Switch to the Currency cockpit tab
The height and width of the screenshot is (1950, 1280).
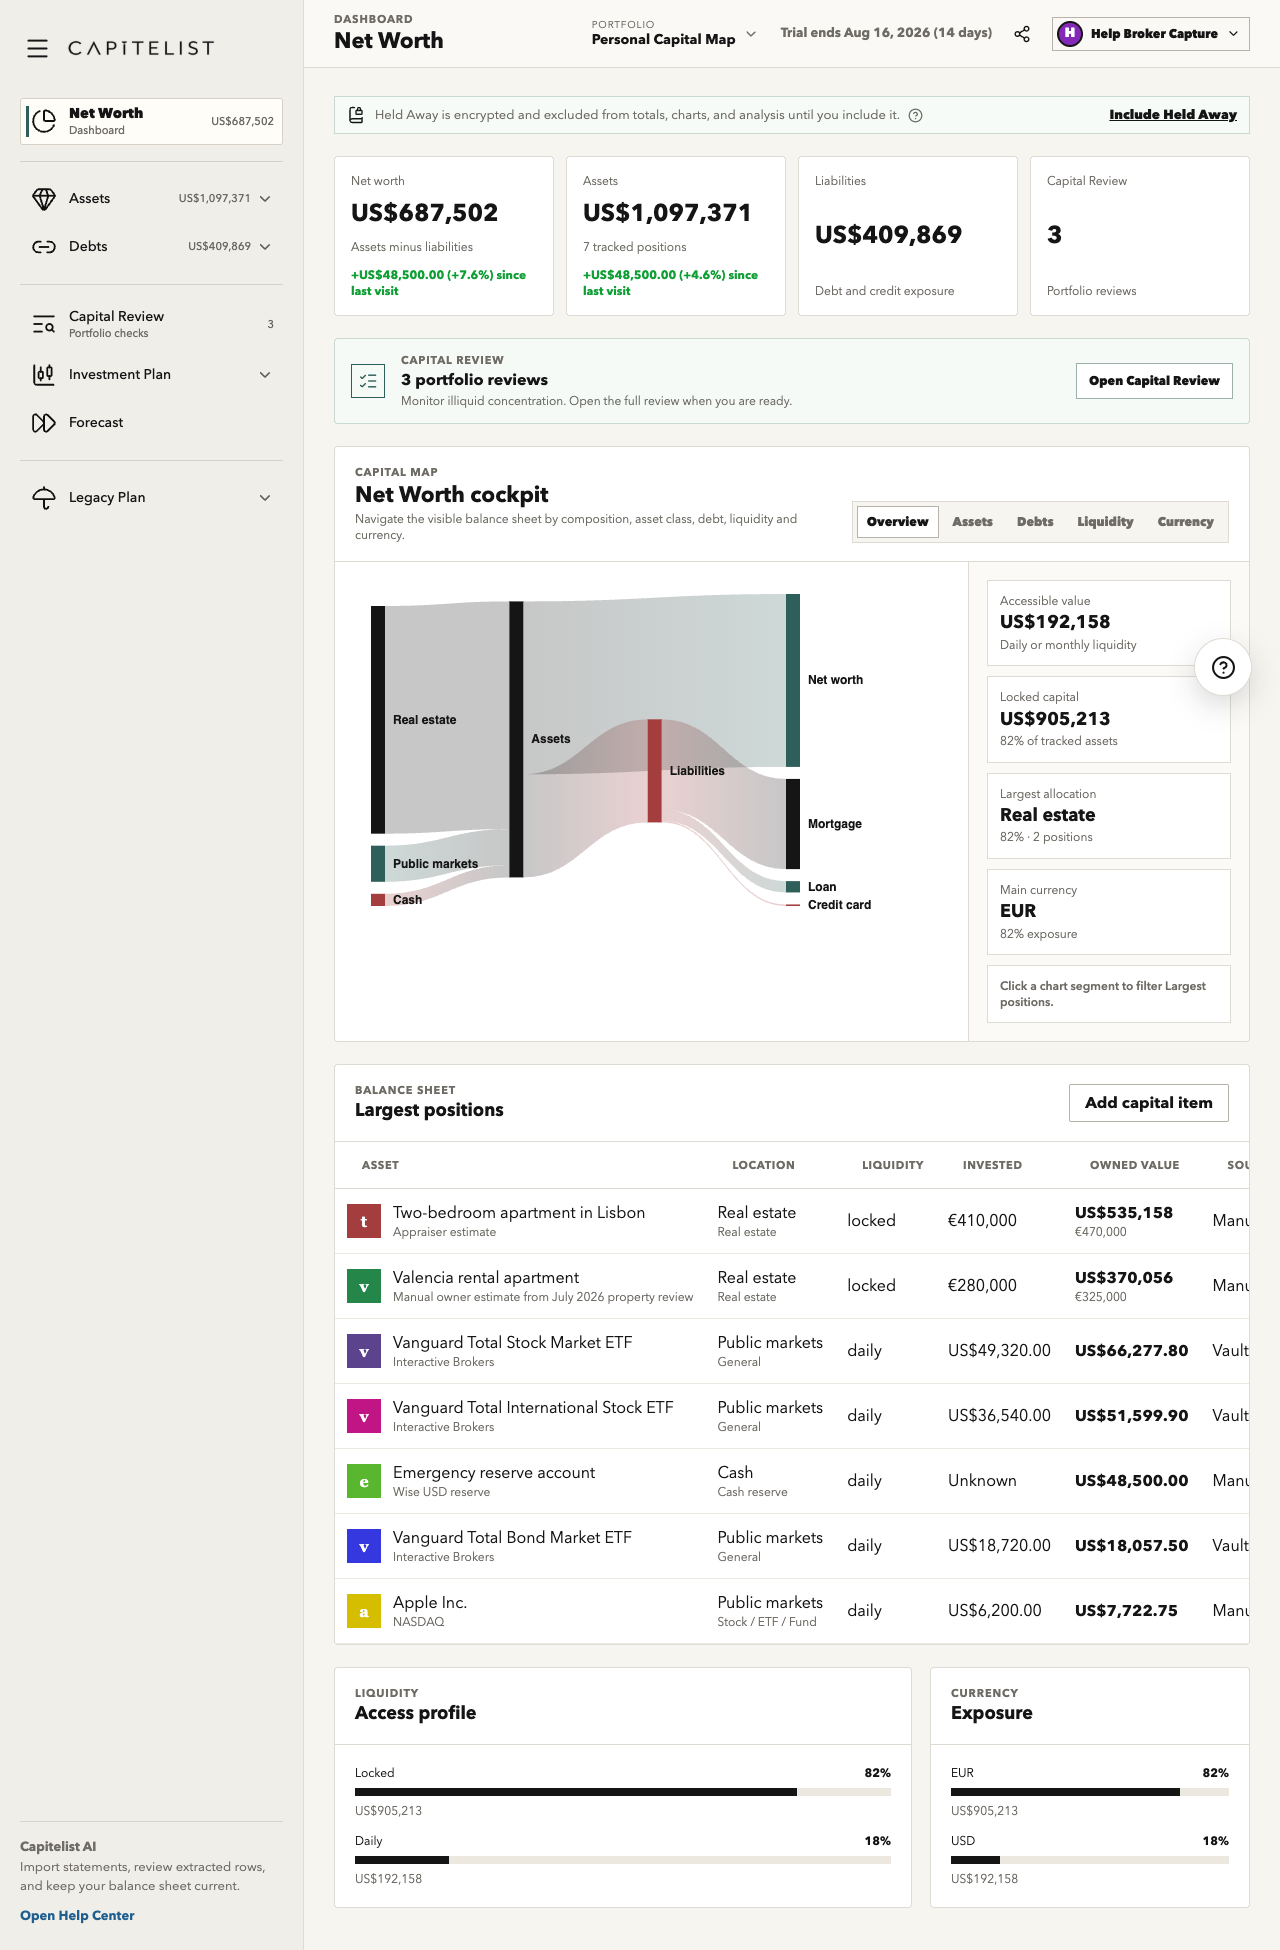pyautogui.click(x=1185, y=522)
